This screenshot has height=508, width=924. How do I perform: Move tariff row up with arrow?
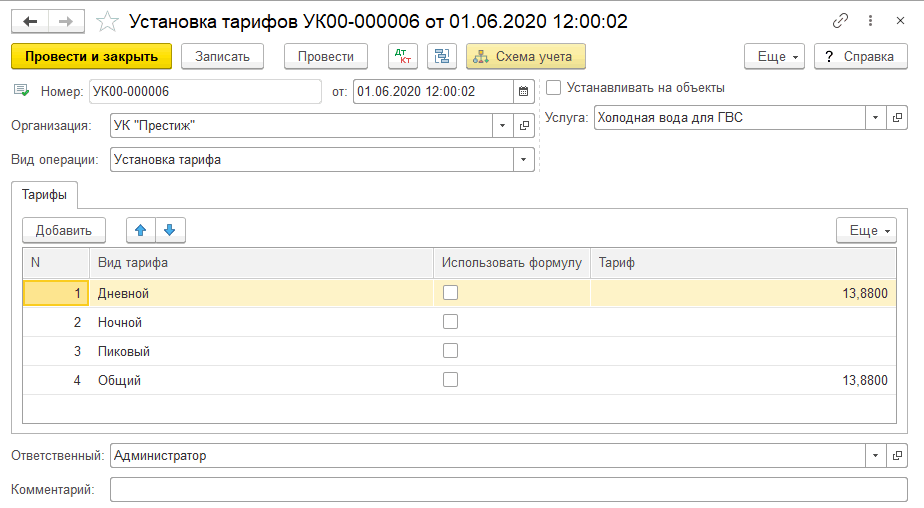pyautogui.click(x=140, y=230)
